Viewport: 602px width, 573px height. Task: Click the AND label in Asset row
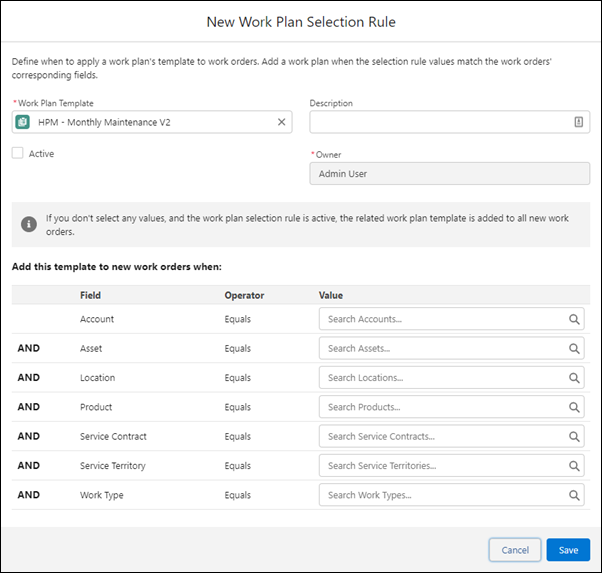(x=29, y=348)
